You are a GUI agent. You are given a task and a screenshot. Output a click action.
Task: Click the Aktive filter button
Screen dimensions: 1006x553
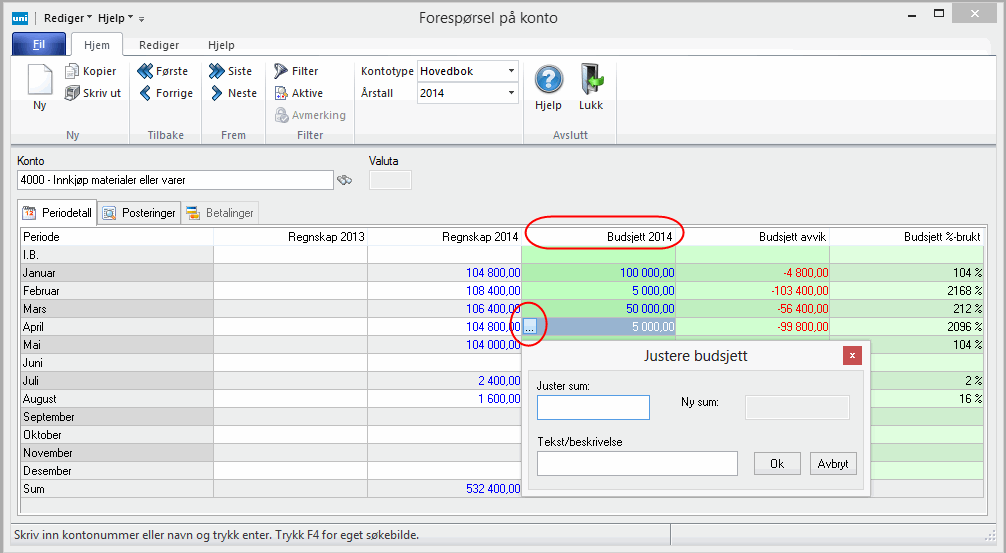point(282,93)
